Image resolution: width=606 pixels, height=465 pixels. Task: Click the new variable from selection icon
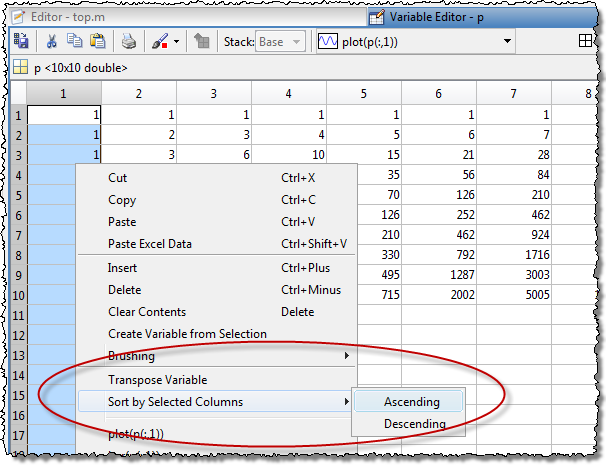point(22,41)
